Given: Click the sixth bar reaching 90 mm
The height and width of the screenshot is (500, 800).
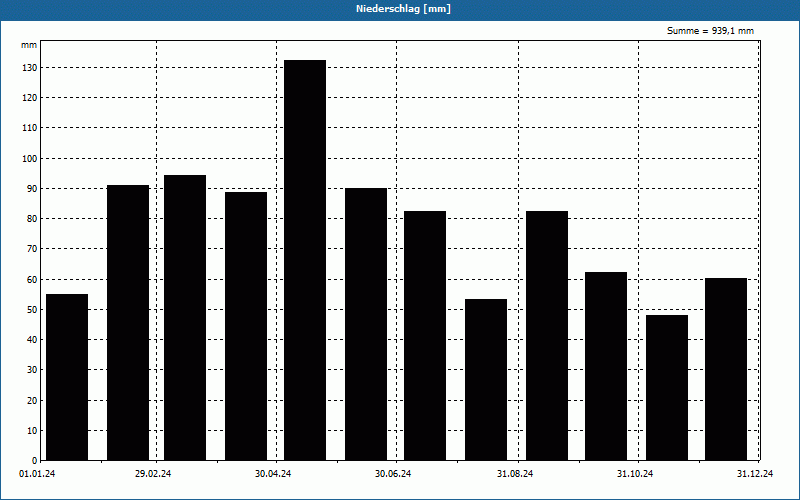Looking at the screenshot, I should coord(366,324).
